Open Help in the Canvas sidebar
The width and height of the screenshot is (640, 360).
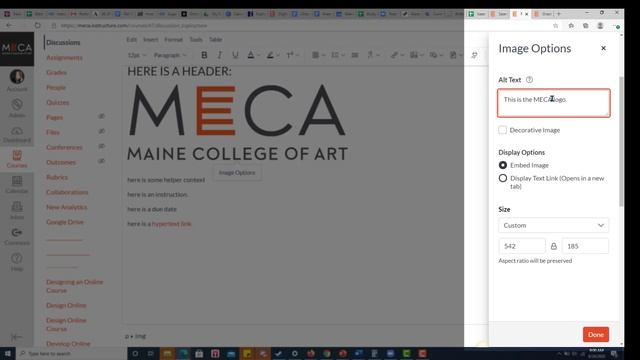coord(17,262)
